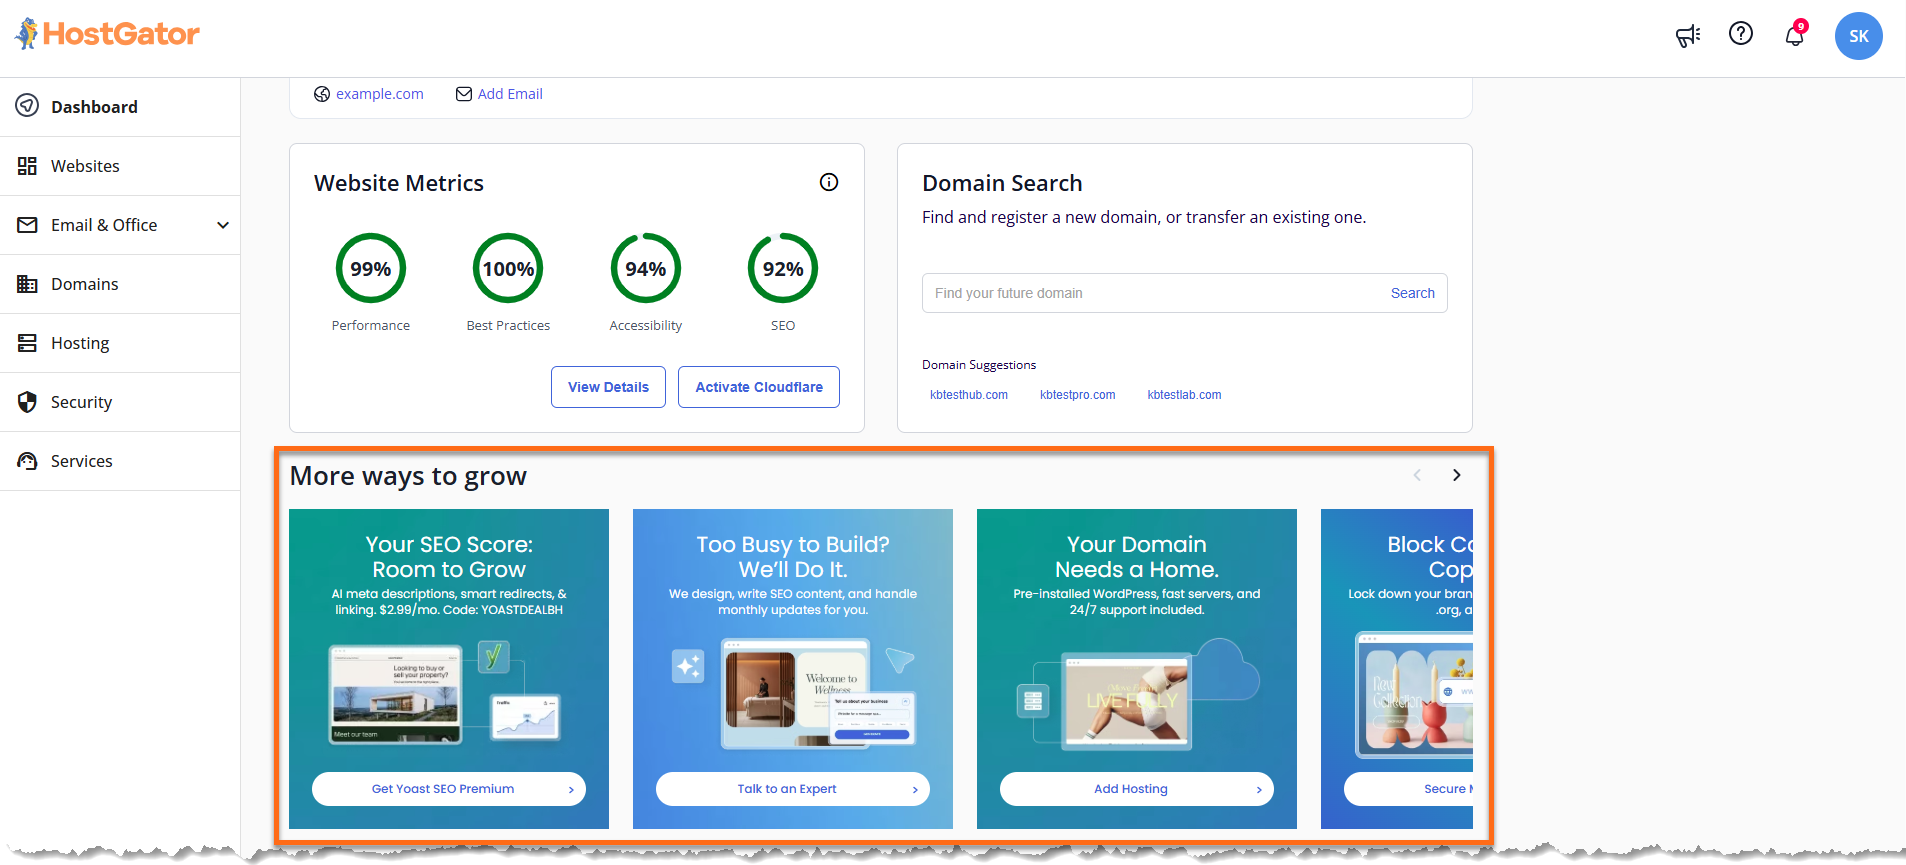Click the HostGator logo

click(x=107, y=34)
